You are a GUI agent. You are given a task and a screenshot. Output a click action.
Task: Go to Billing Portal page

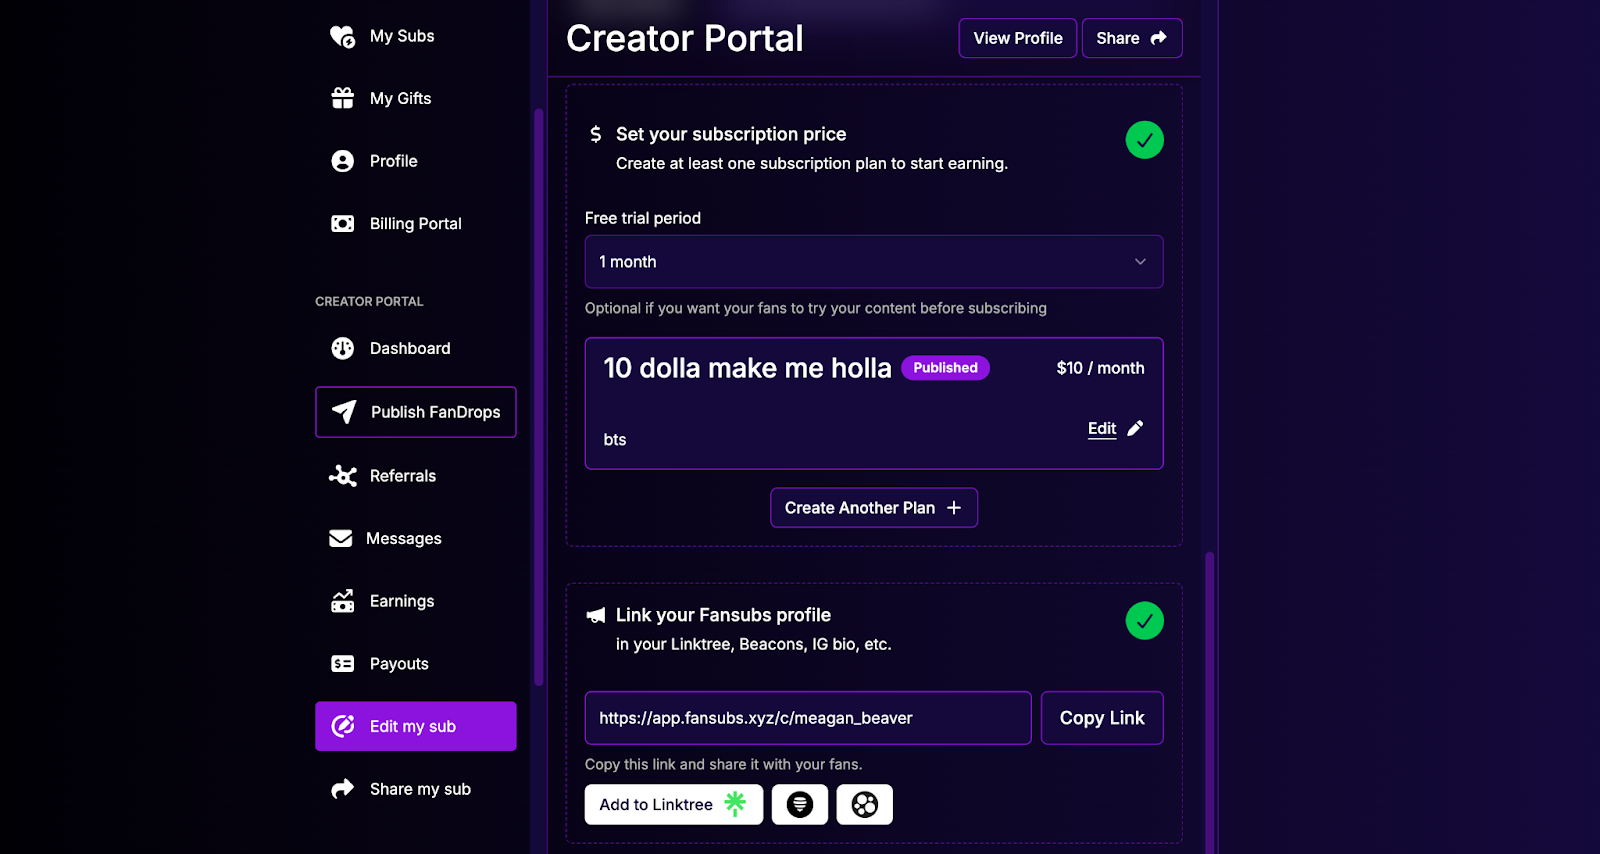click(x=415, y=224)
